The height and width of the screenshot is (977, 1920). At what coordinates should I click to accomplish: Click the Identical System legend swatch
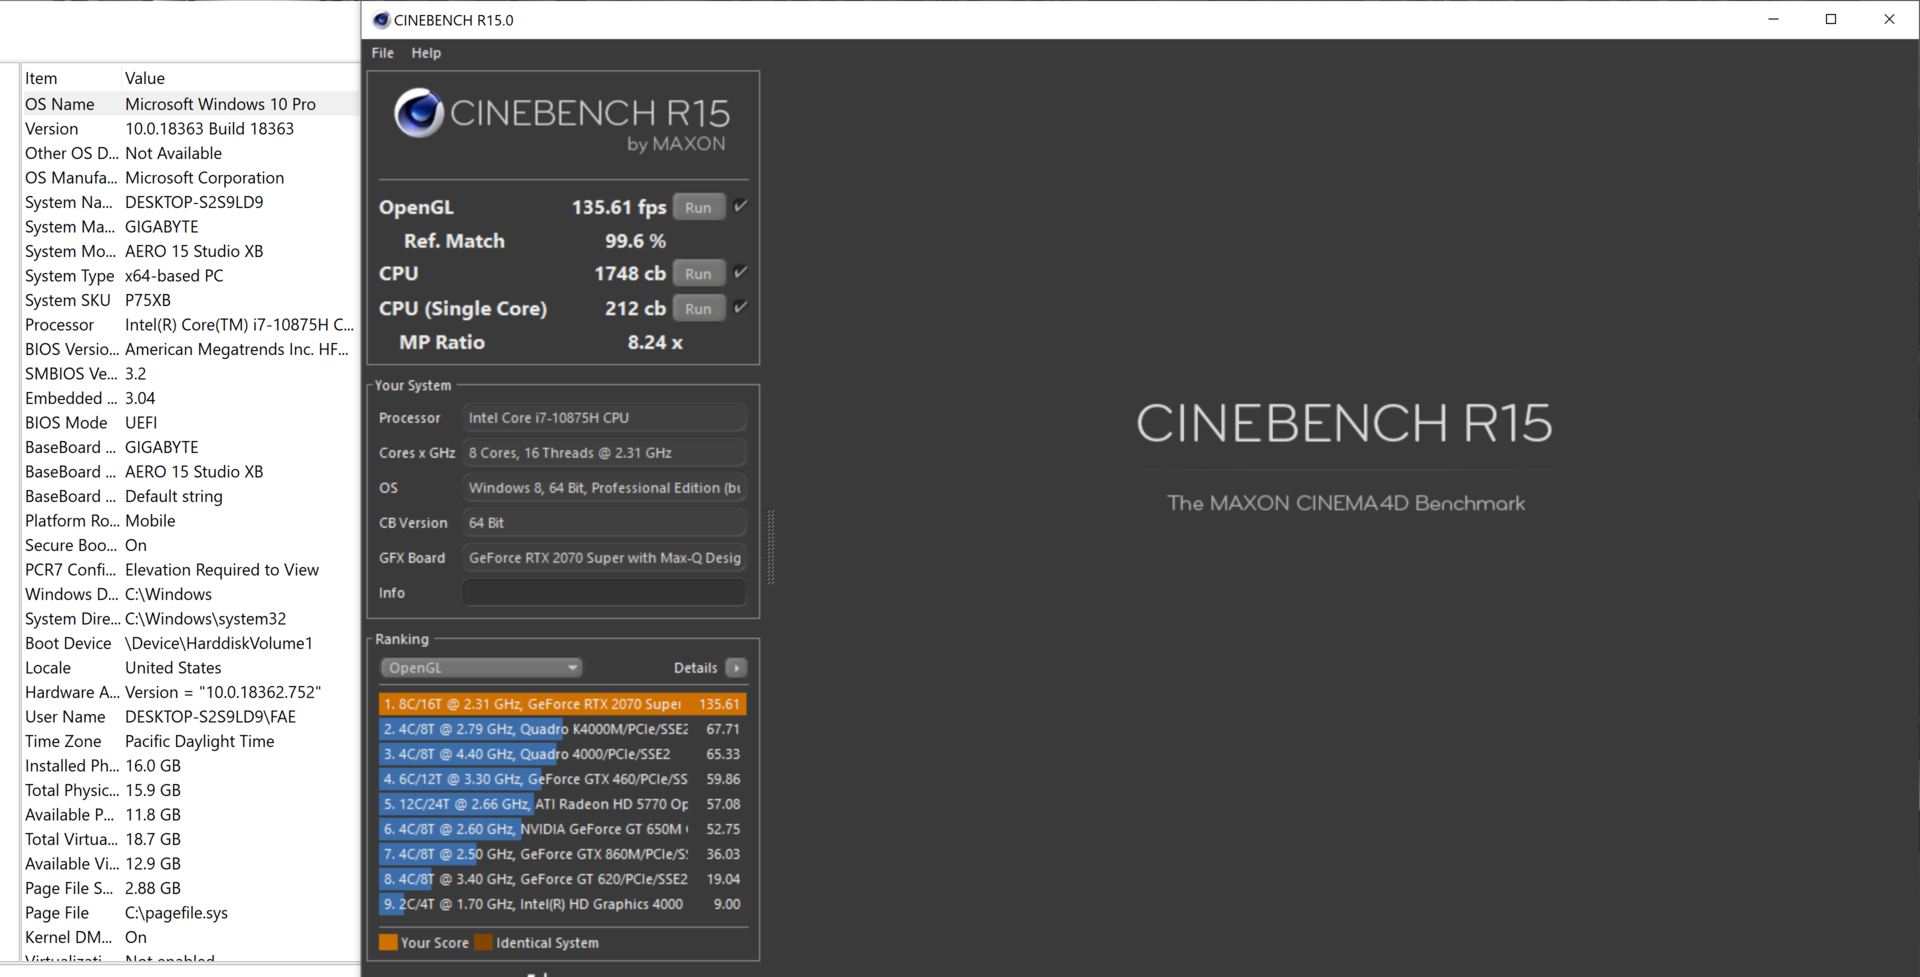[484, 942]
